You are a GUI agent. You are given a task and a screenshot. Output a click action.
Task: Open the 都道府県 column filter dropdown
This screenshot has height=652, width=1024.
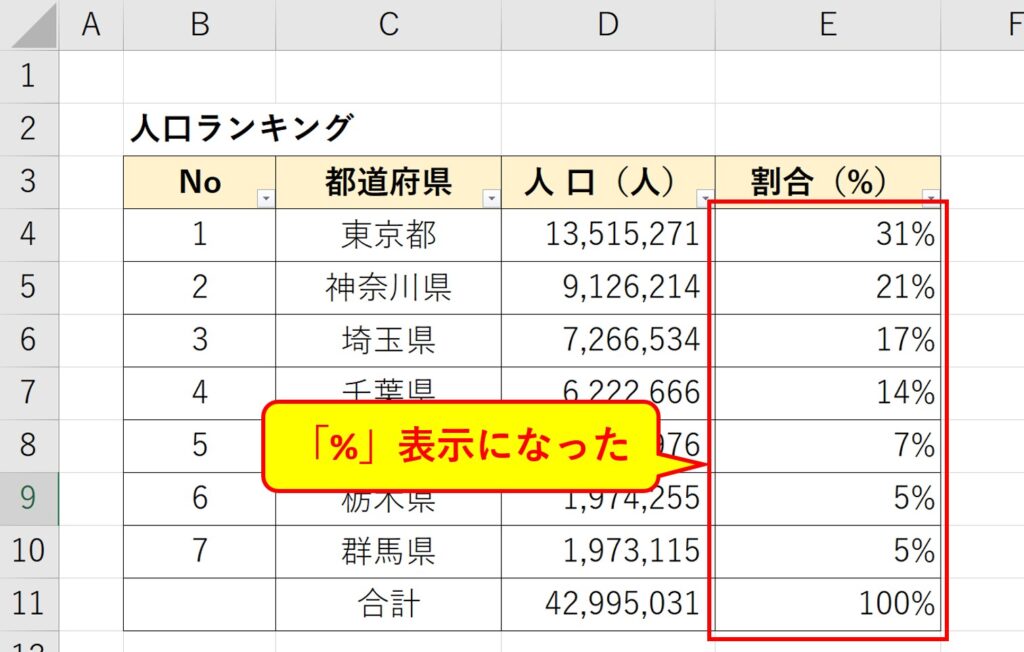[491, 197]
